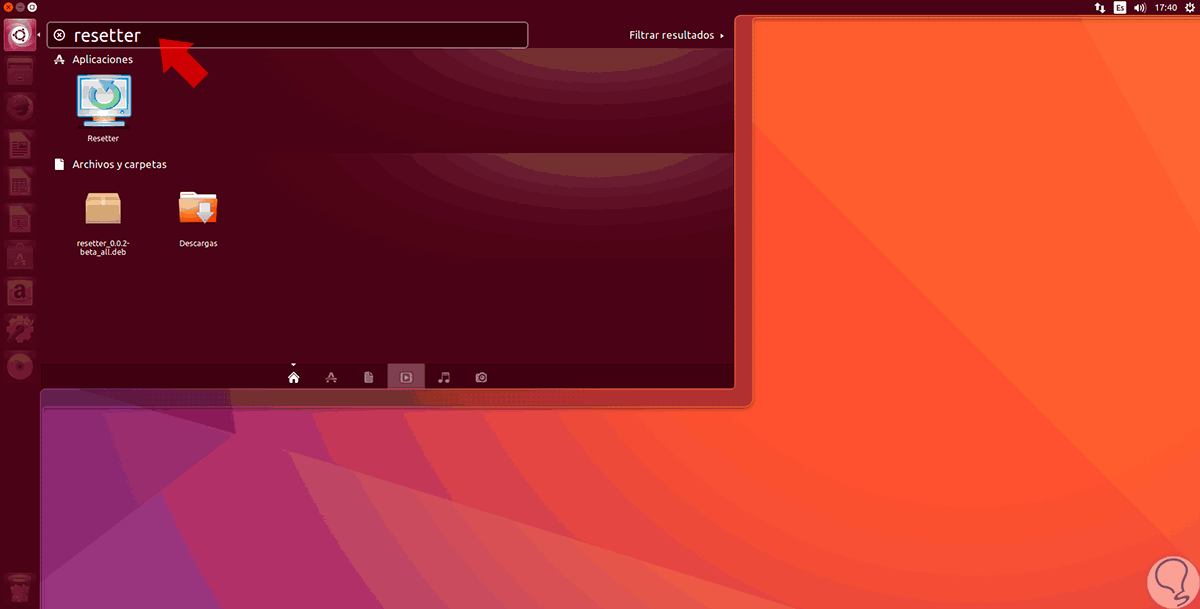Open System Settings from the launcher
The width and height of the screenshot is (1200, 609).
point(19,329)
